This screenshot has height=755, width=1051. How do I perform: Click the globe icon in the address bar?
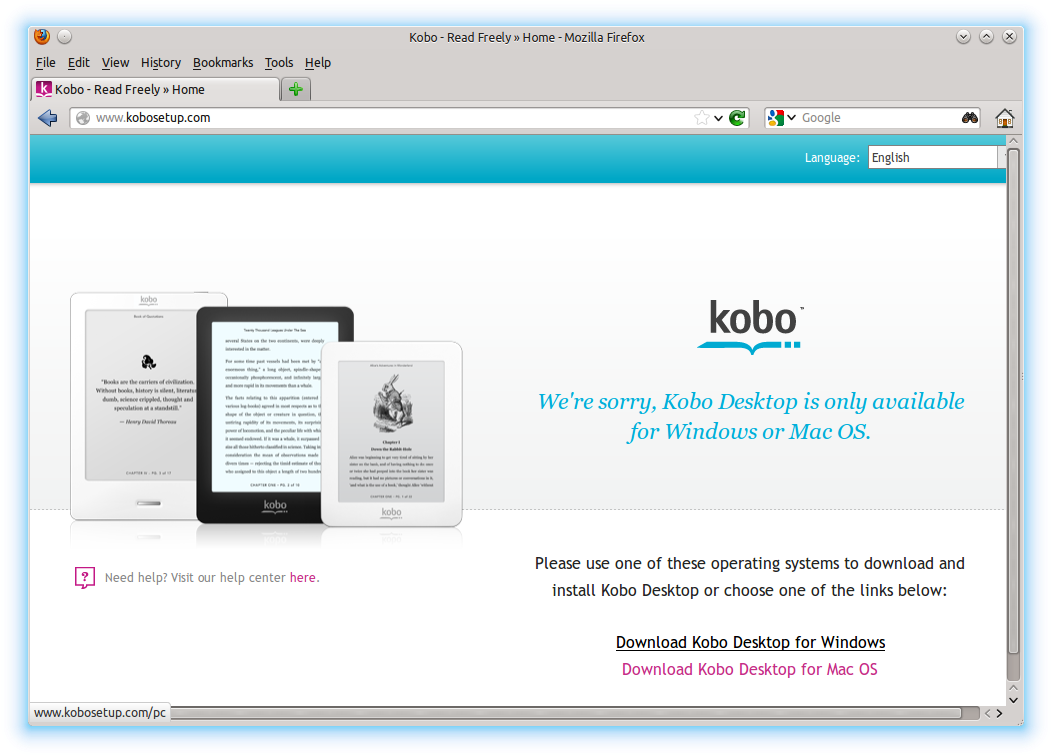[82, 117]
